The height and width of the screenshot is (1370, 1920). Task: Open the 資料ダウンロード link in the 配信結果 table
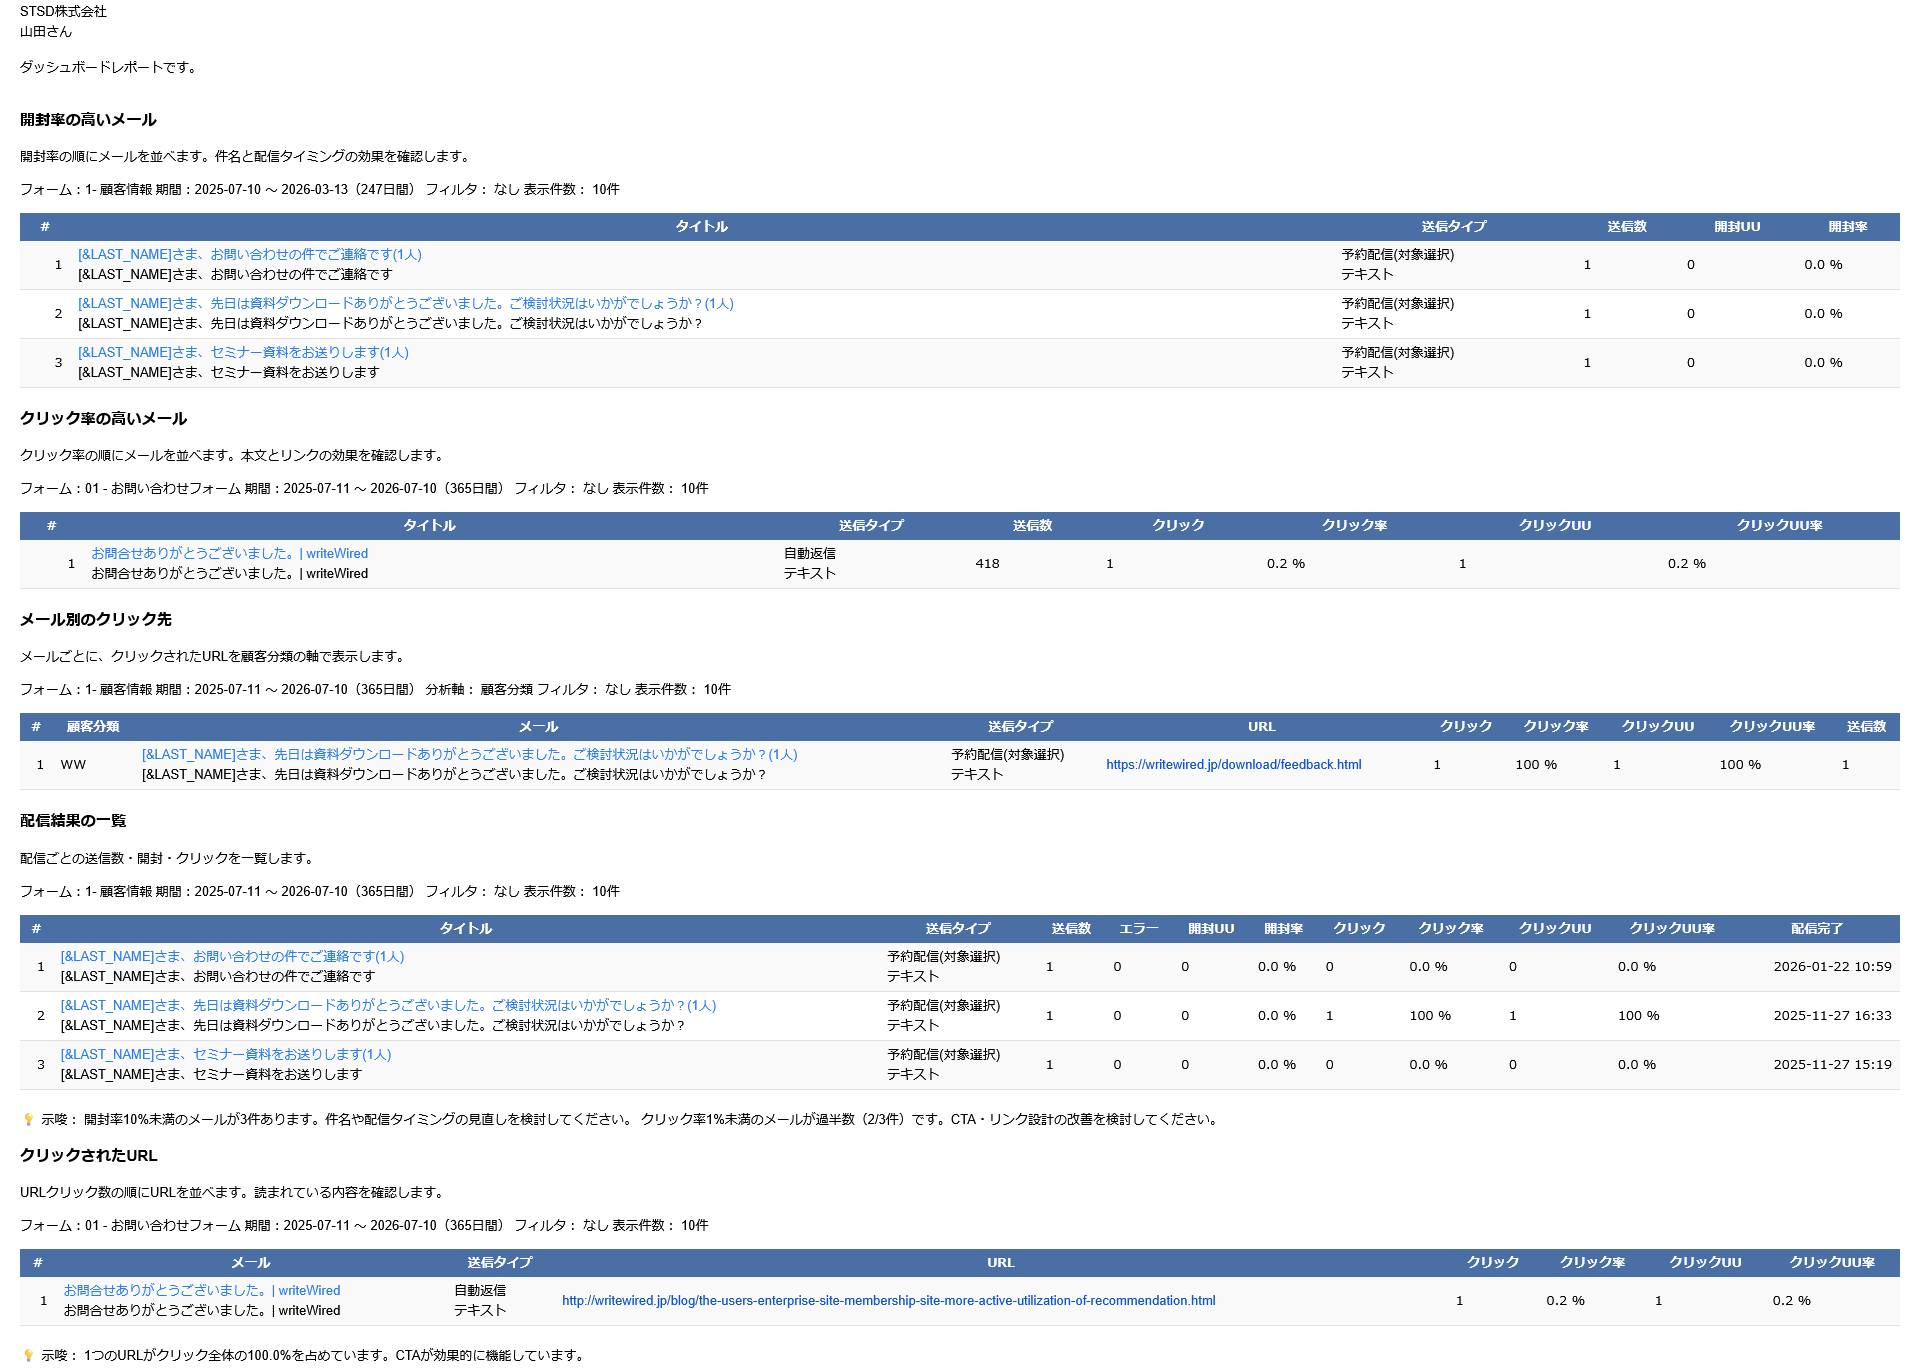click(389, 1006)
